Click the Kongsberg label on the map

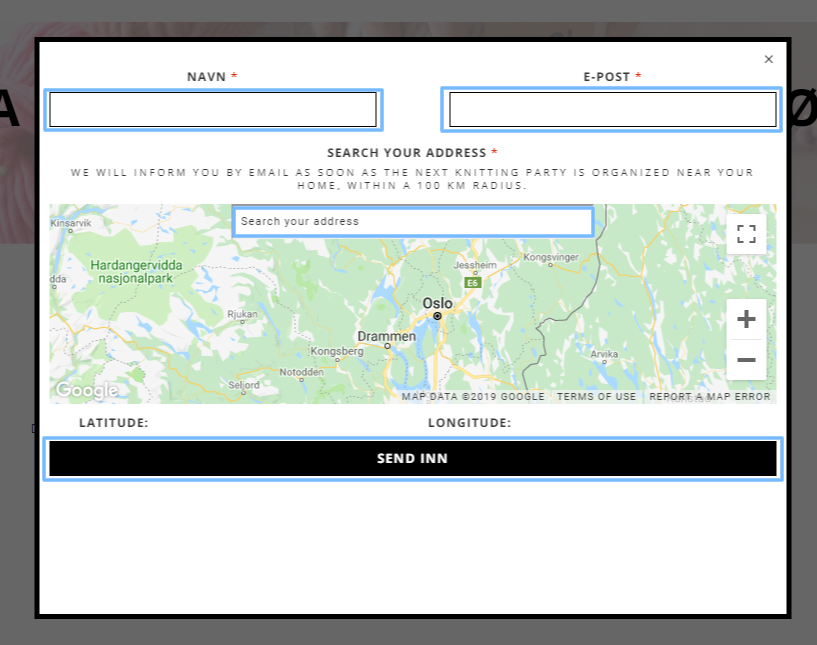point(337,351)
